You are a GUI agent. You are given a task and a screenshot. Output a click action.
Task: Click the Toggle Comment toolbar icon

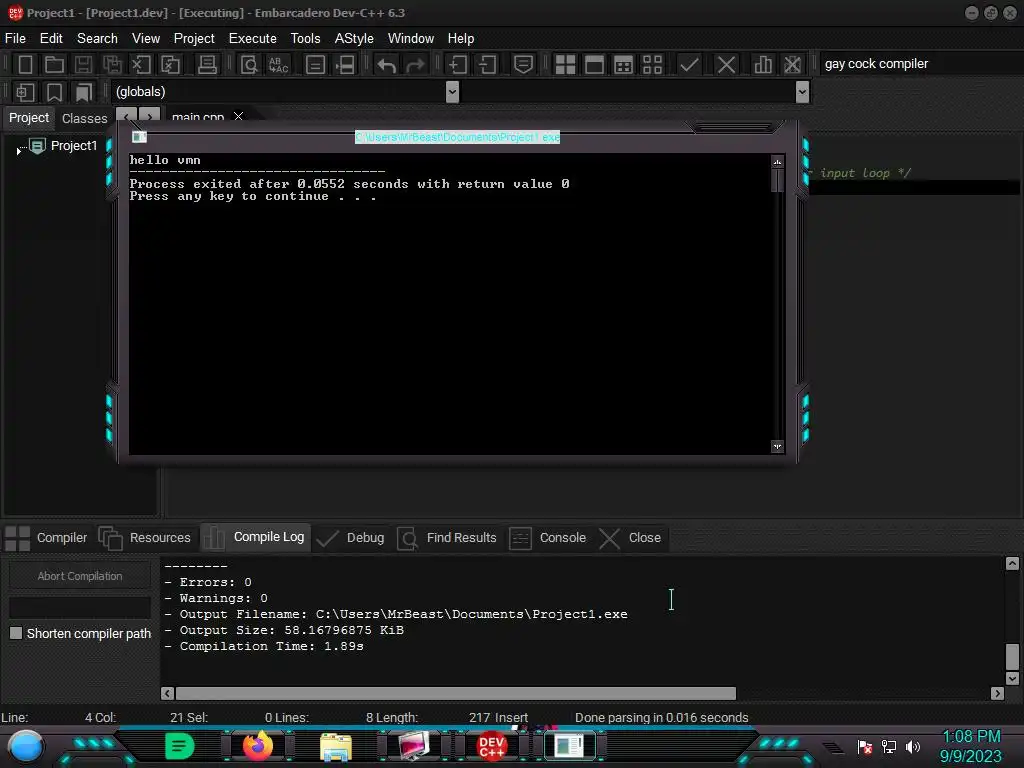point(523,65)
